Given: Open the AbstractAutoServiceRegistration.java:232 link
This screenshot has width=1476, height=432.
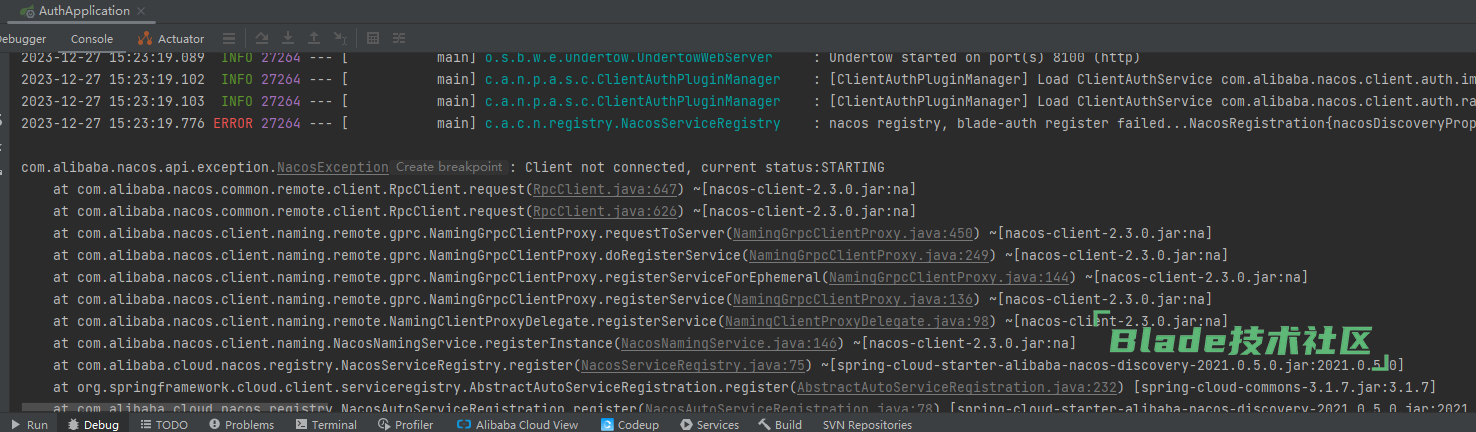Looking at the screenshot, I should (956, 387).
